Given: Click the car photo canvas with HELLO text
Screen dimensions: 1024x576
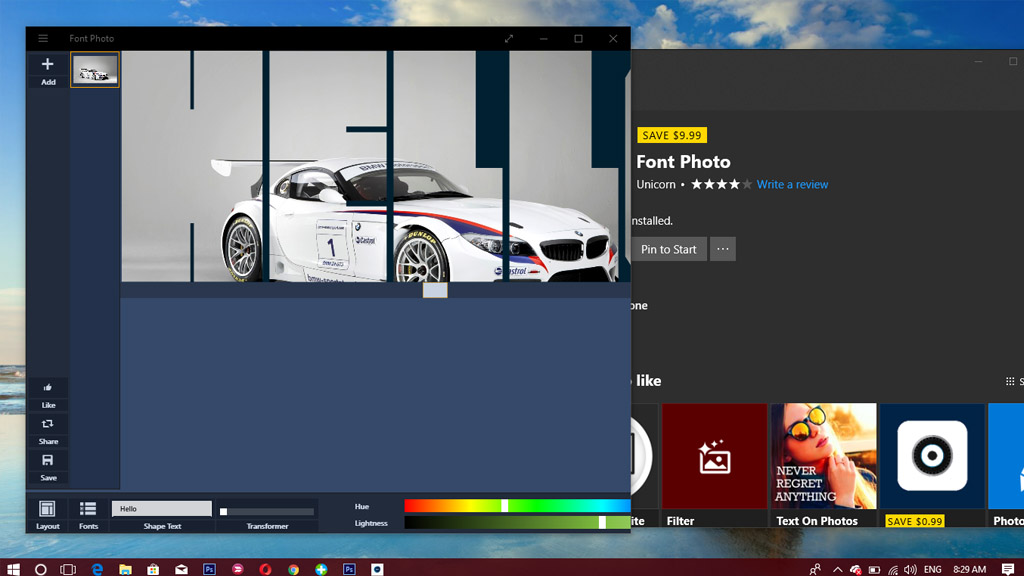Looking at the screenshot, I should [376, 167].
